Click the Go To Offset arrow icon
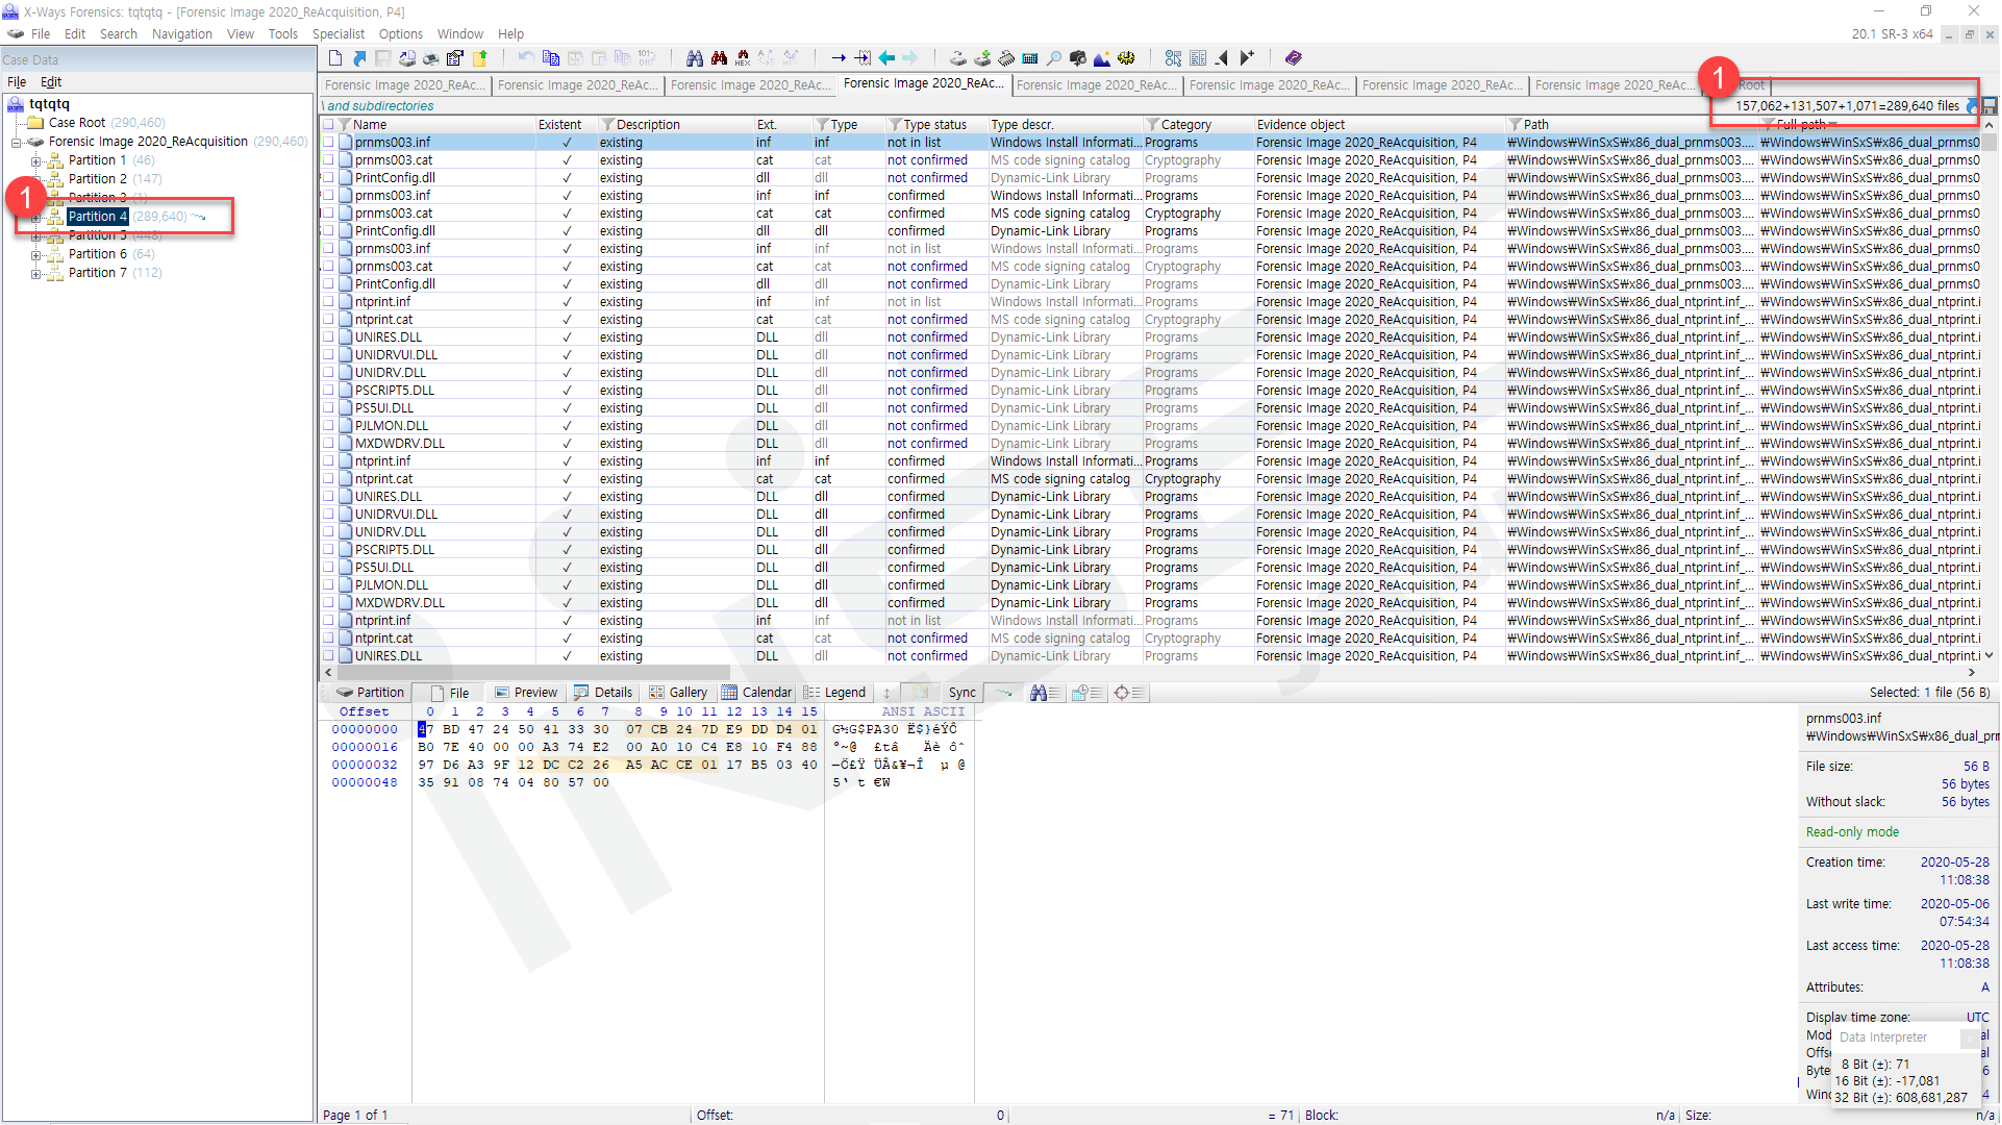Image resolution: width=2002 pixels, height=1125 pixels. 838,58
